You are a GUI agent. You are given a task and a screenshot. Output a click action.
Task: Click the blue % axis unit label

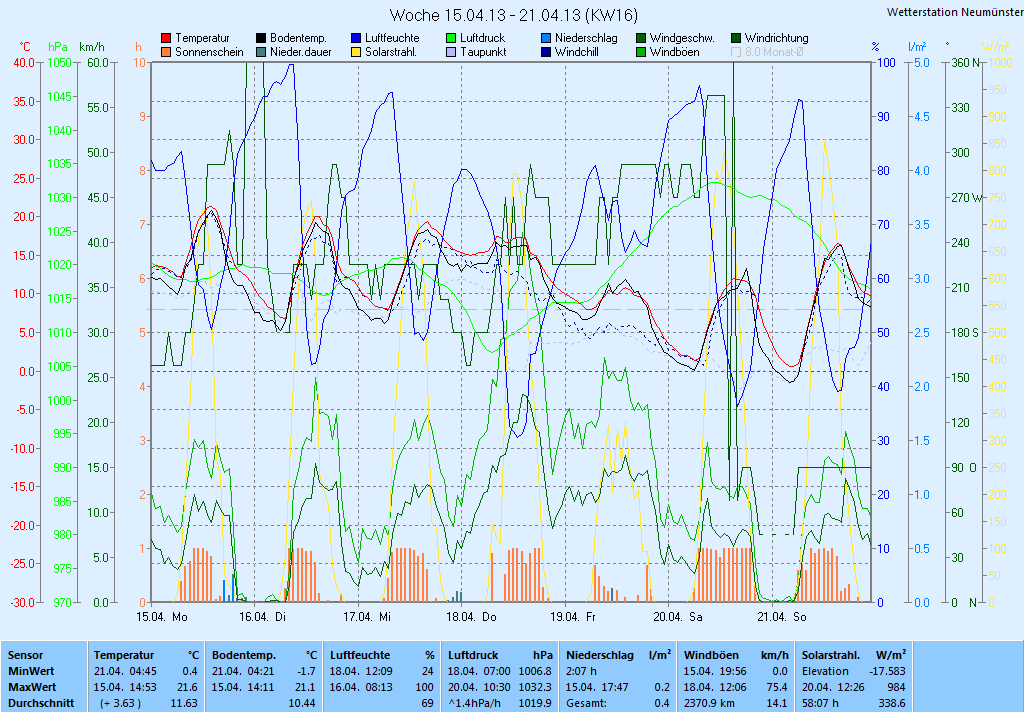876,47
